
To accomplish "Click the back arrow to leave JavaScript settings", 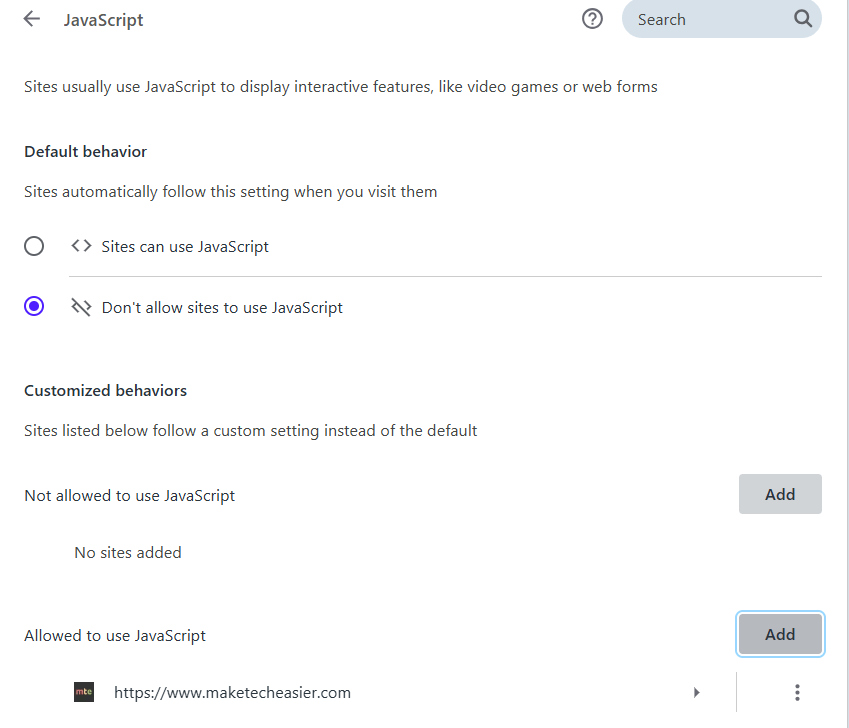I will click(x=31, y=18).
